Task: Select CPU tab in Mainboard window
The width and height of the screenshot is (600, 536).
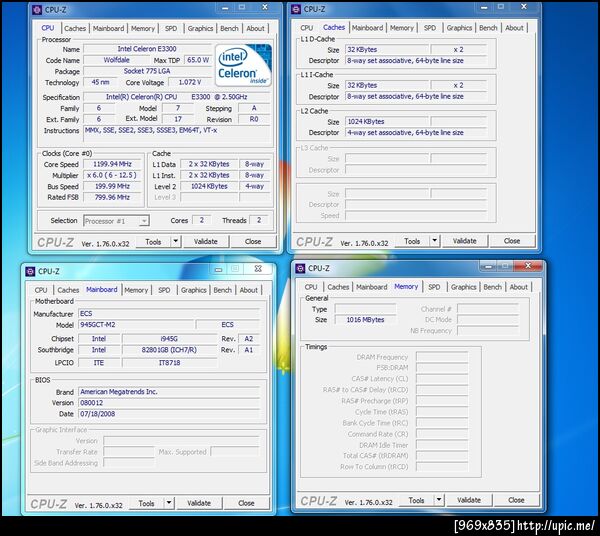Action: (x=41, y=290)
